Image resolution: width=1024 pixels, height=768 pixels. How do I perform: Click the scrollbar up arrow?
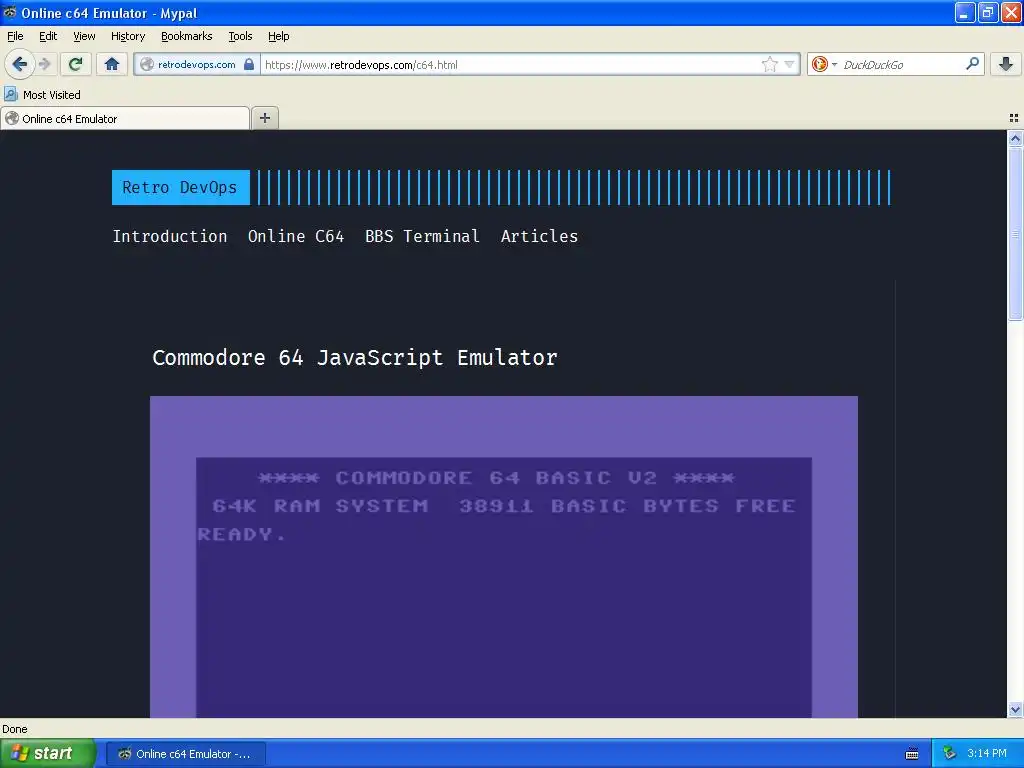[1015, 138]
